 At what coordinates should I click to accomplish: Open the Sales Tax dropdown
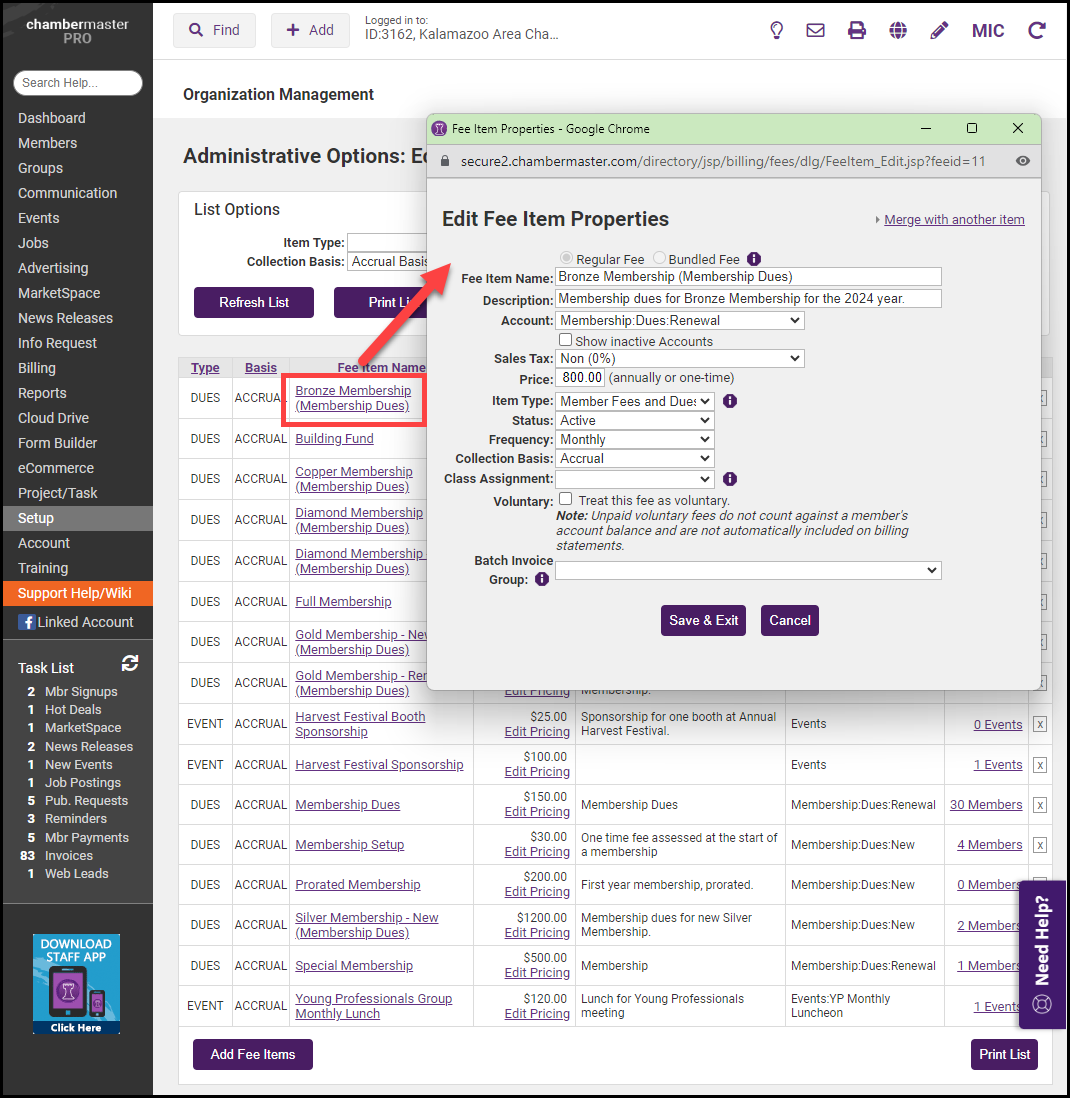[x=679, y=358]
